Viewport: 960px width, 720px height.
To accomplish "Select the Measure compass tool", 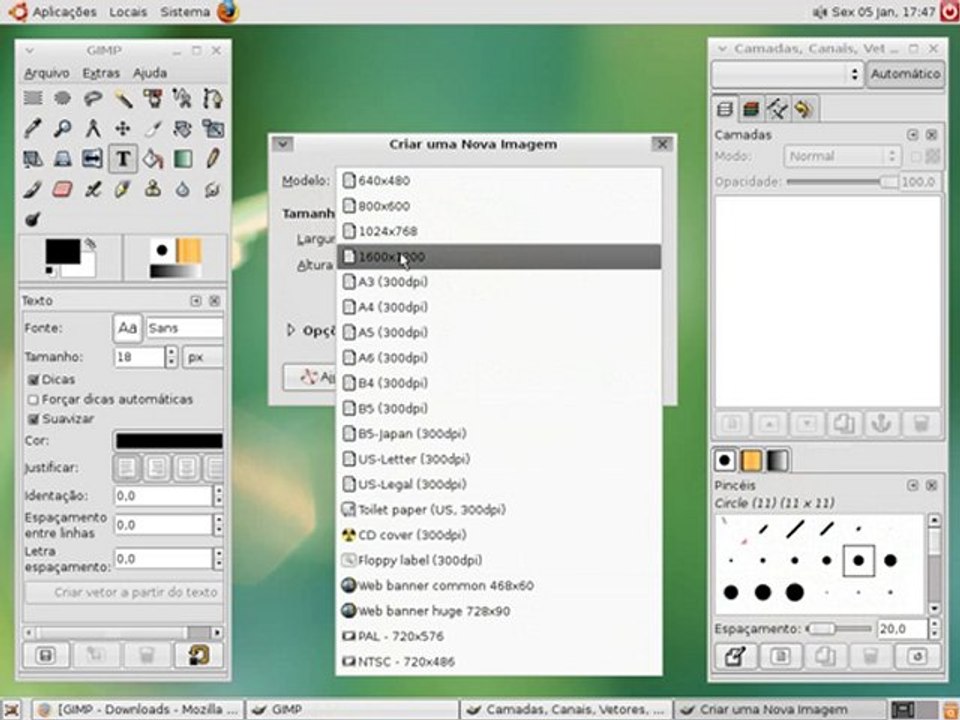I will pyautogui.click(x=92, y=129).
